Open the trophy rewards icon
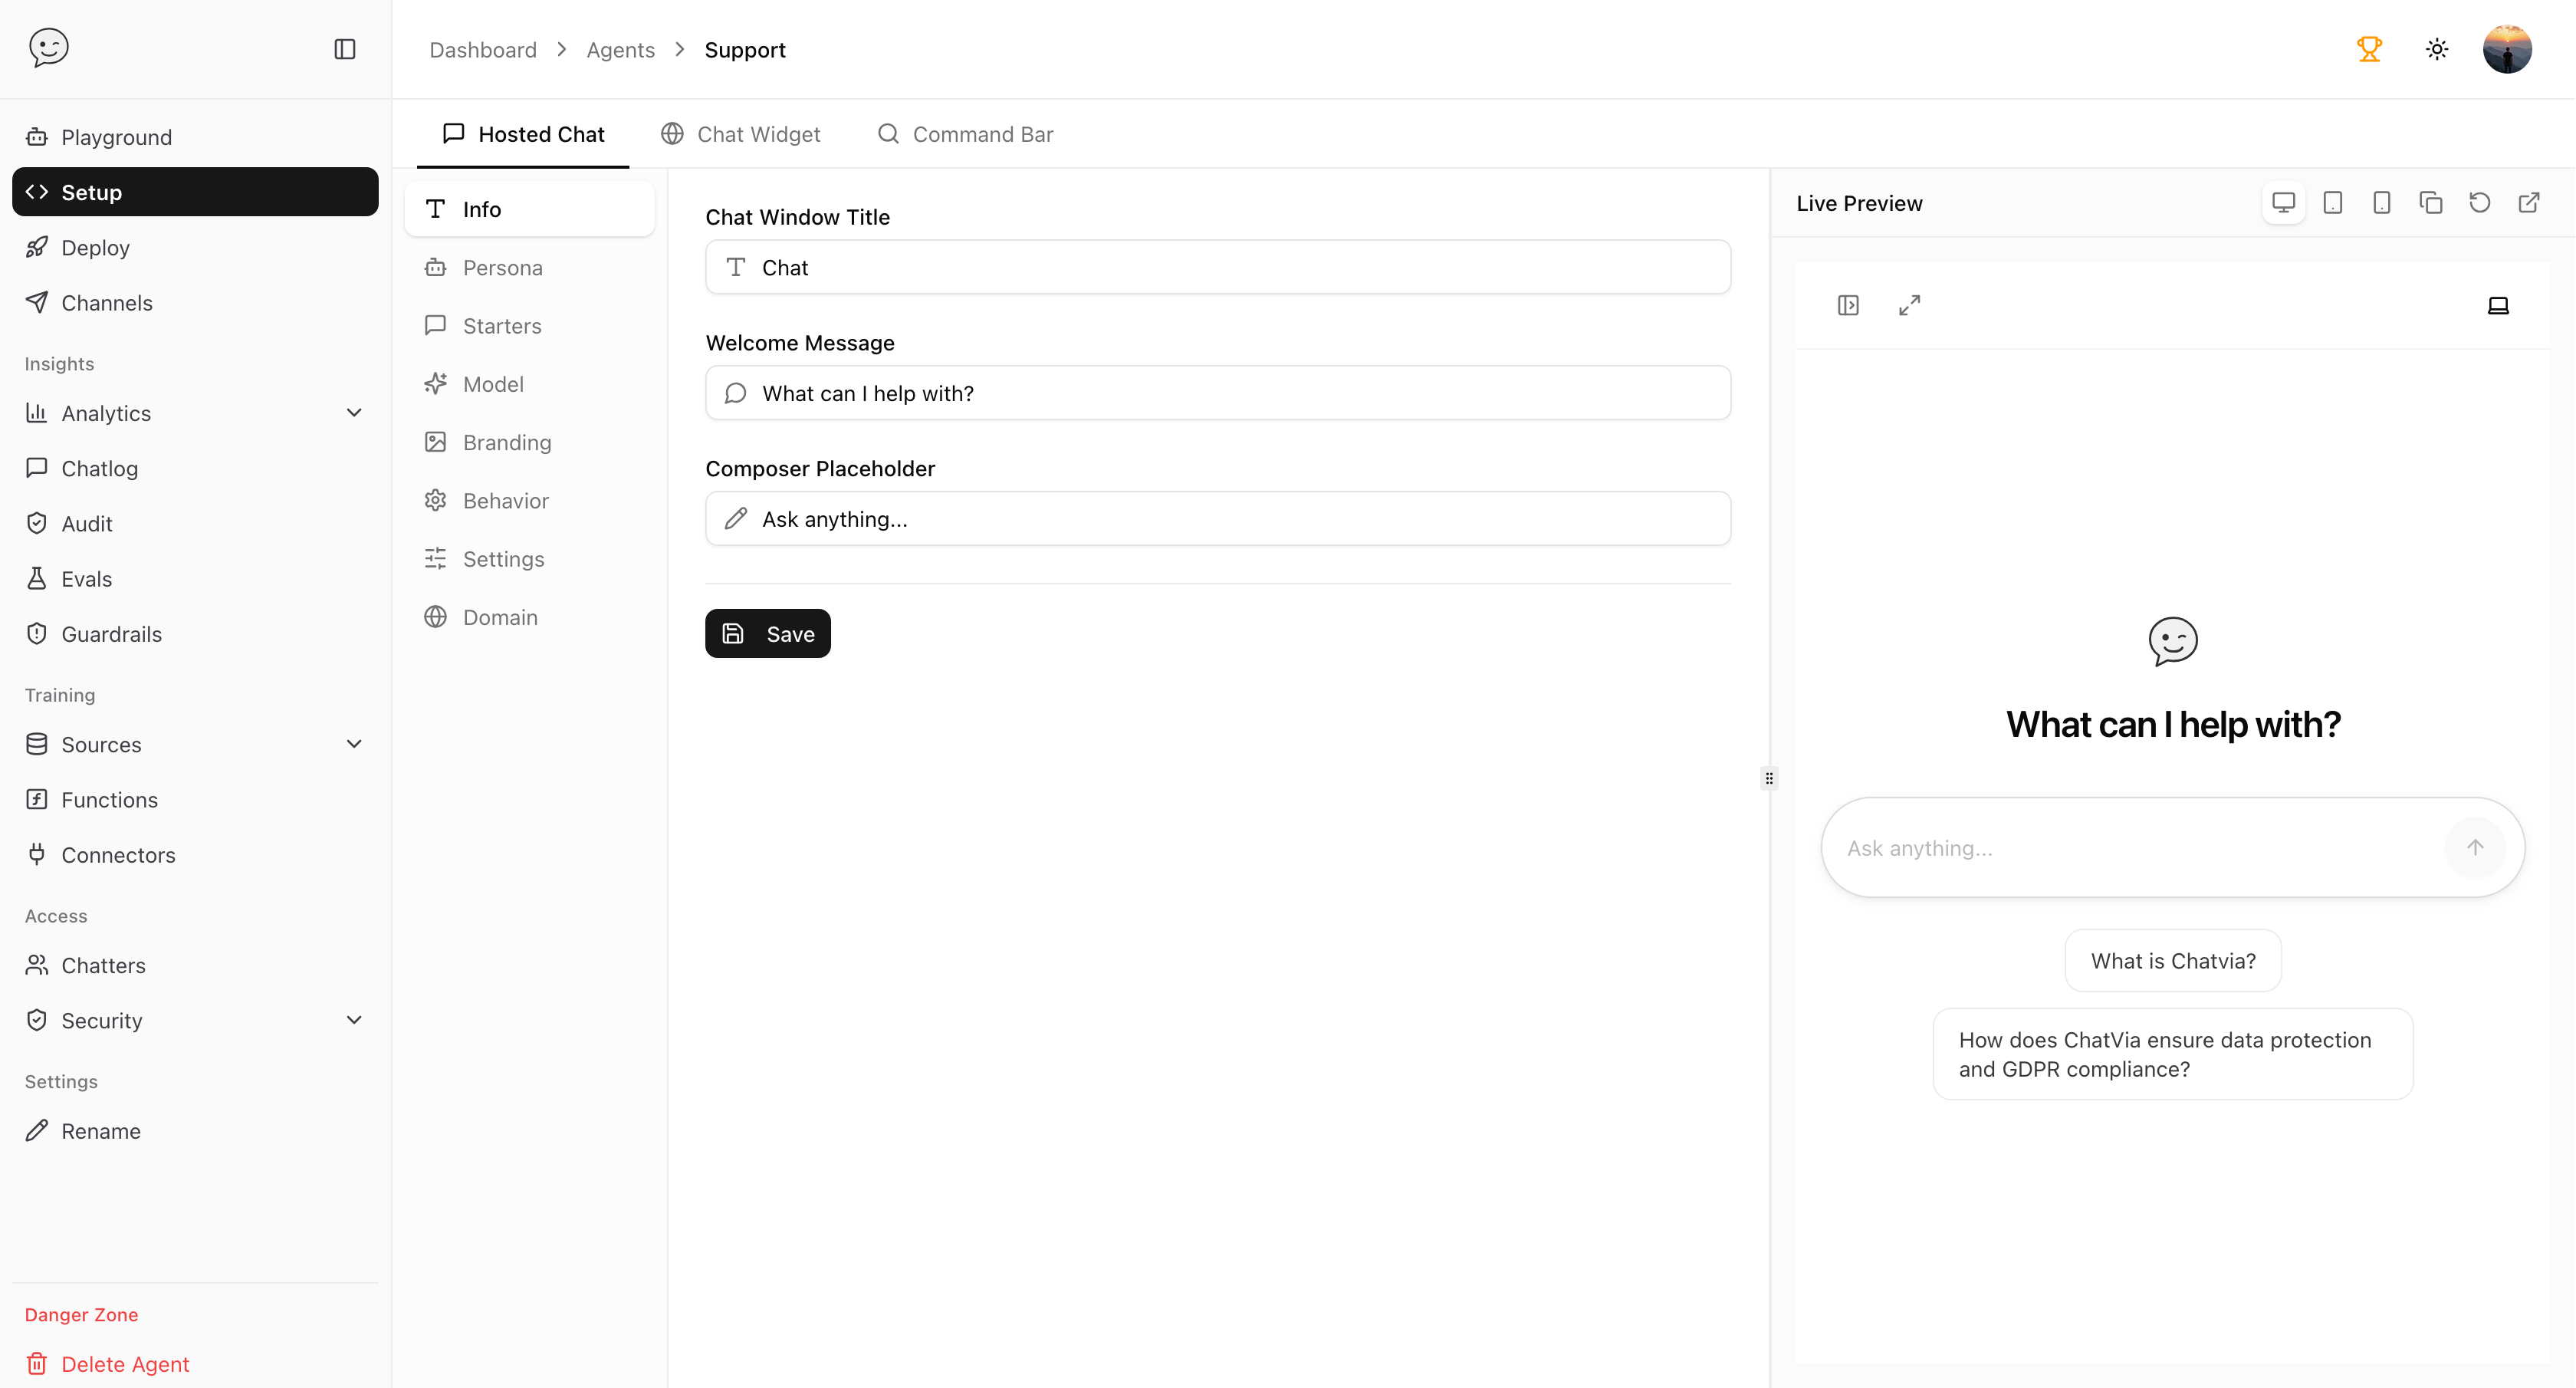Screen dimensions: 2576x1388 coord(2369,49)
